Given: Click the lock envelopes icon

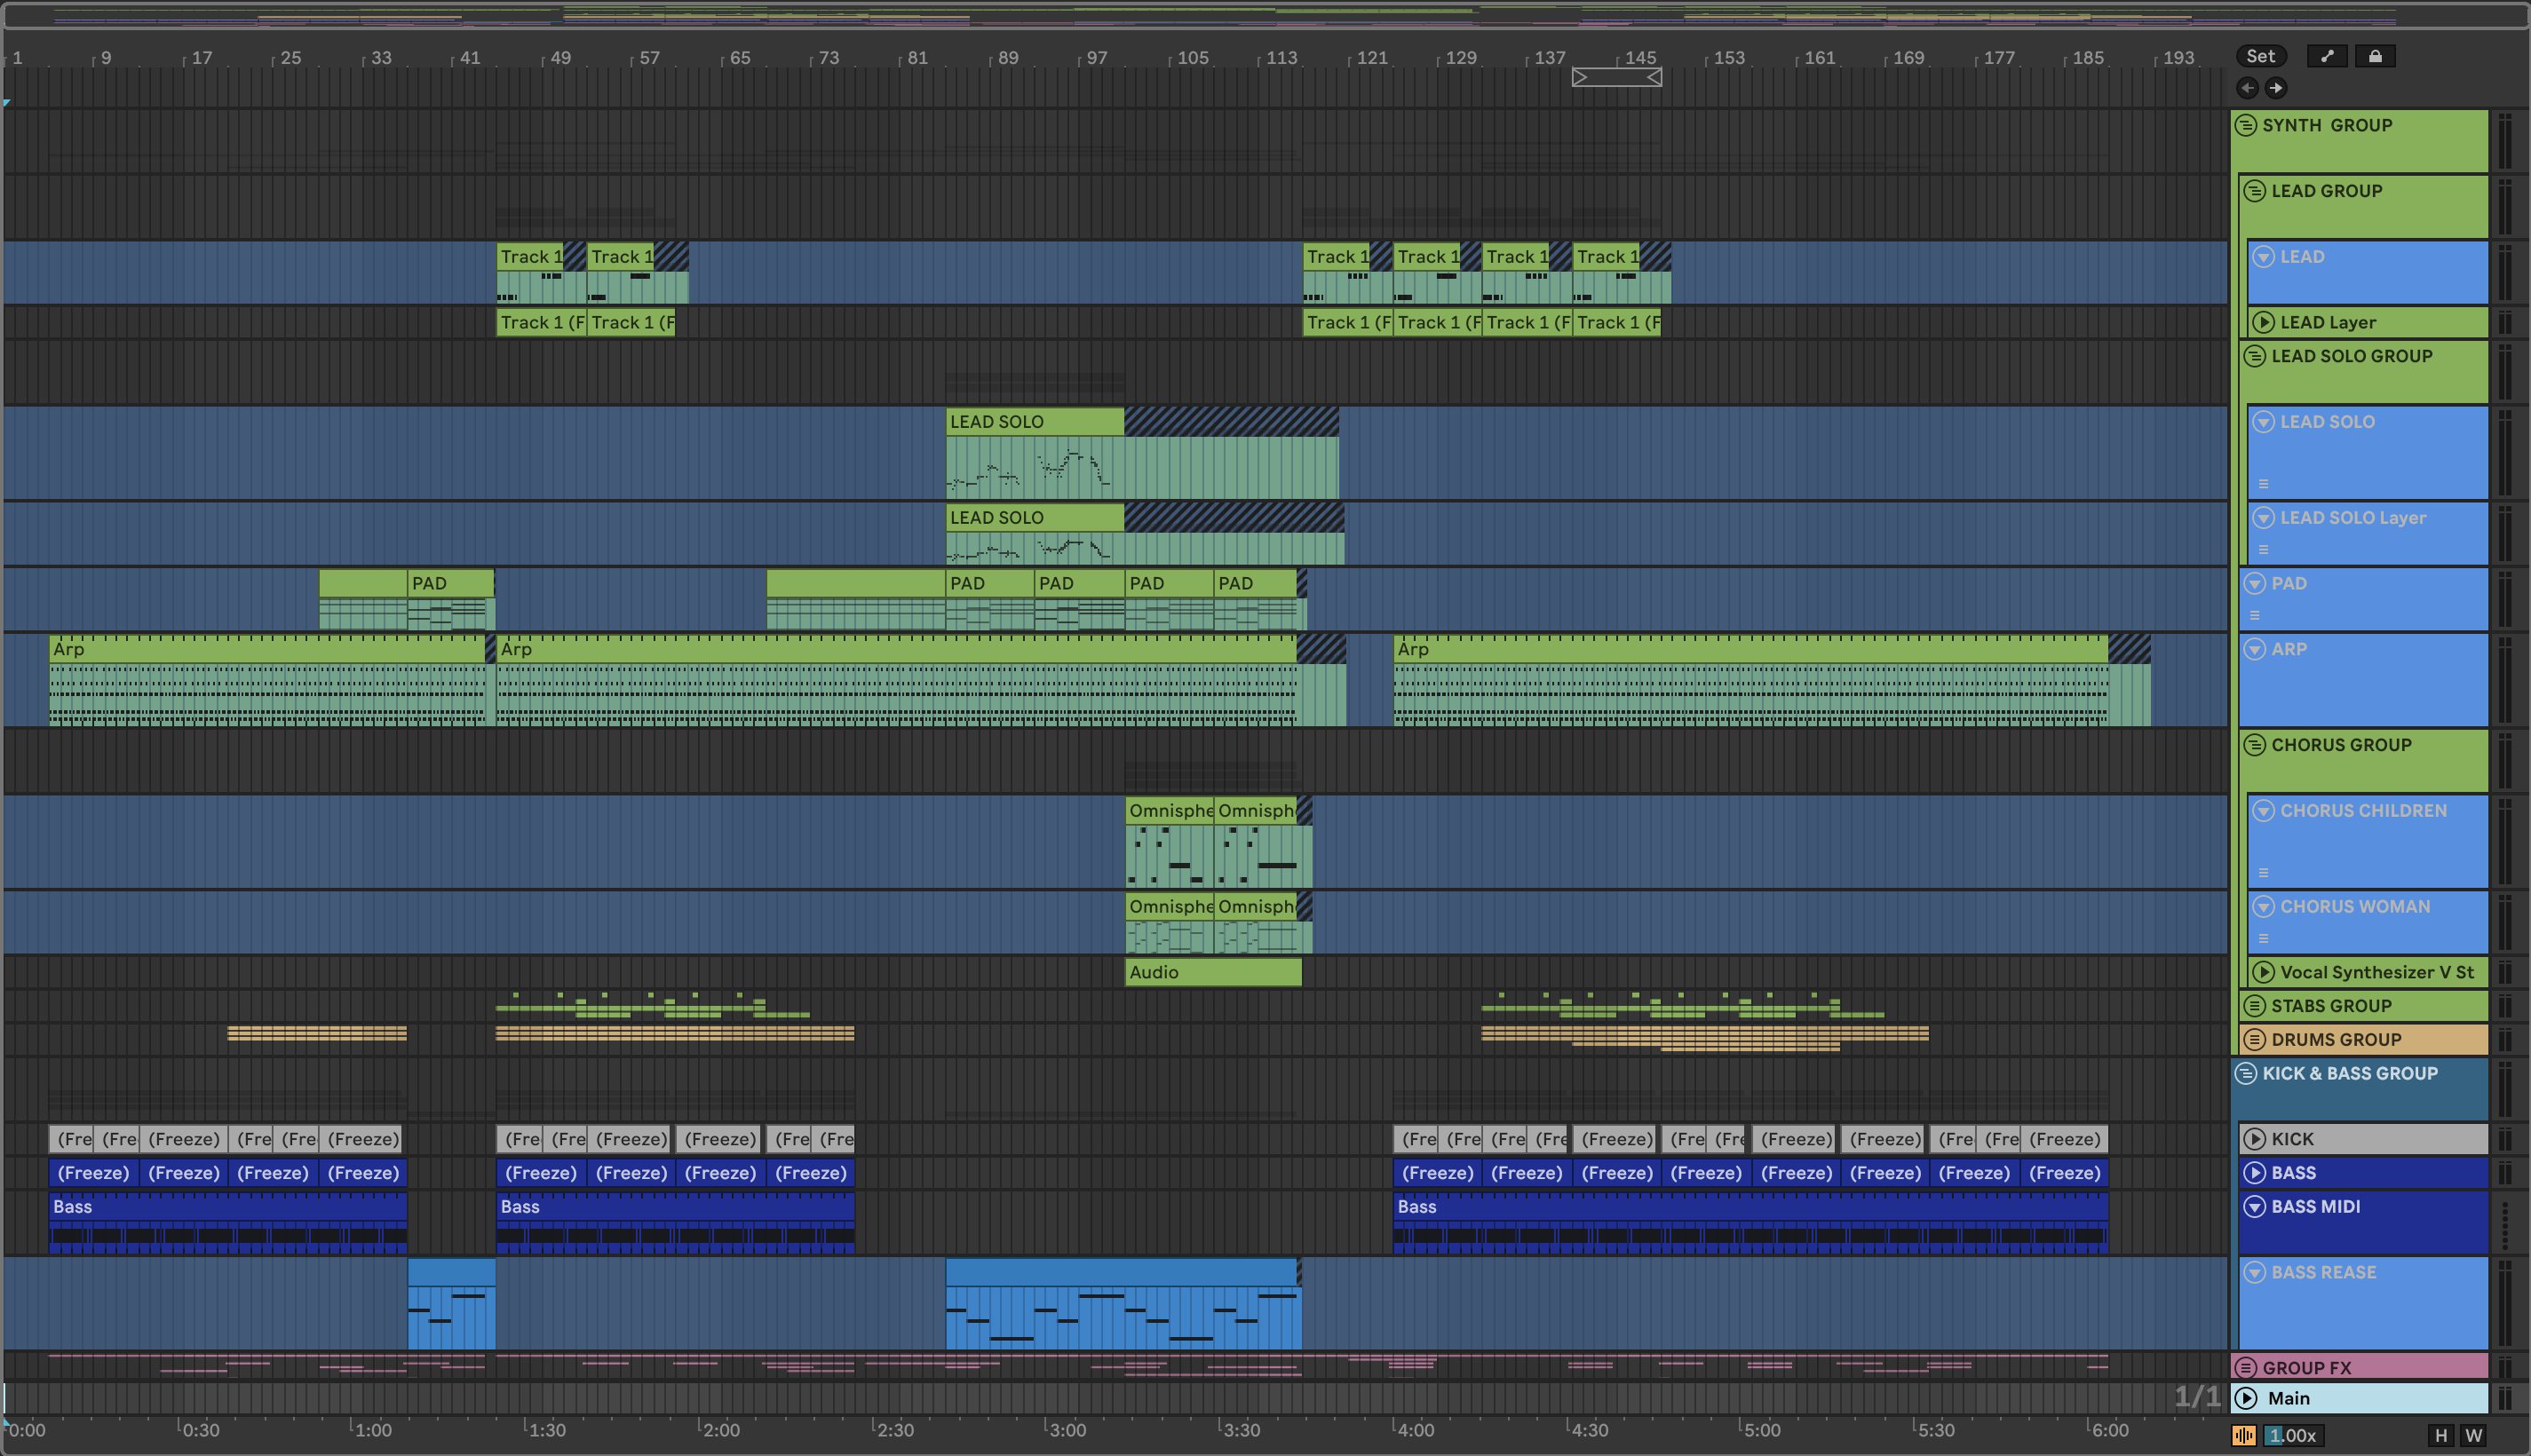Looking at the screenshot, I should [2375, 56].
